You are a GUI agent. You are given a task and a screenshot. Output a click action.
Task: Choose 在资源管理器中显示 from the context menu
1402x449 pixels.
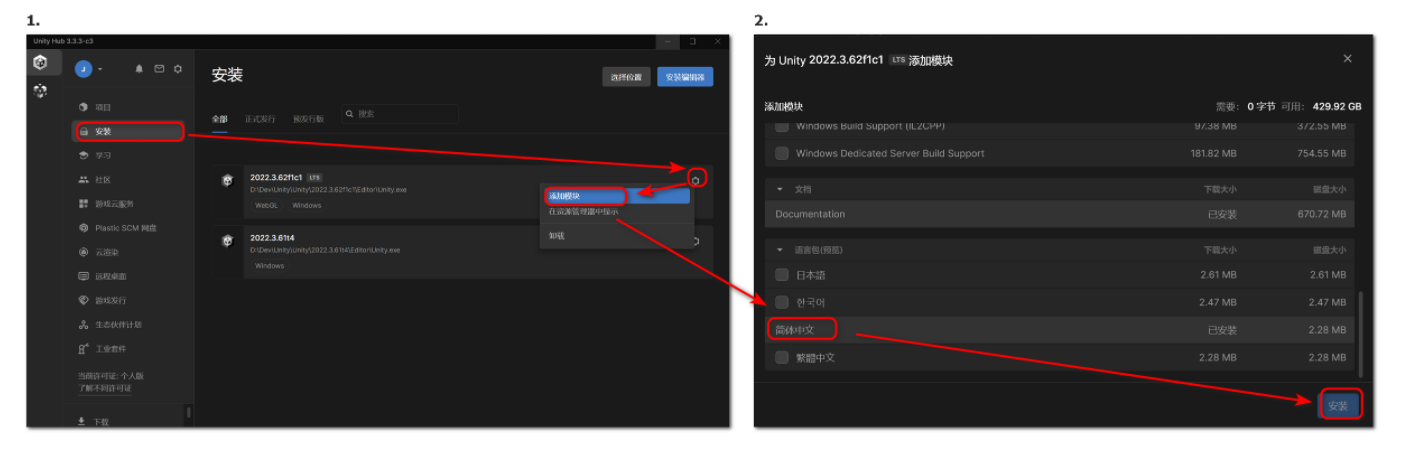(616, 211)
